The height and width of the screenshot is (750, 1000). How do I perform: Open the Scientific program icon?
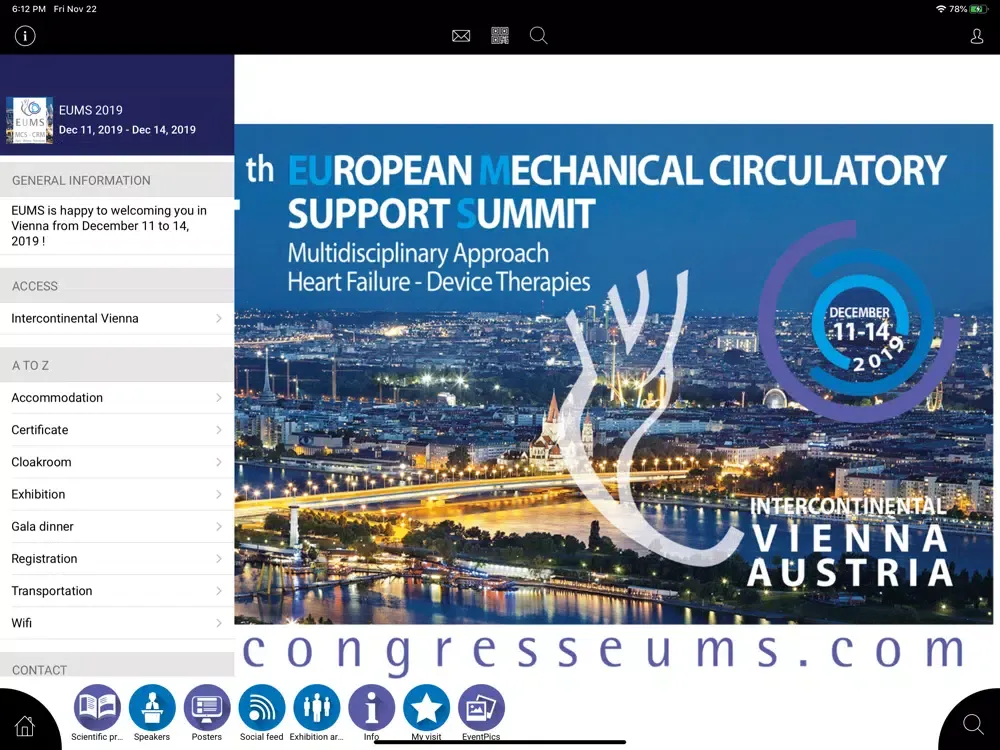(97, 708)
